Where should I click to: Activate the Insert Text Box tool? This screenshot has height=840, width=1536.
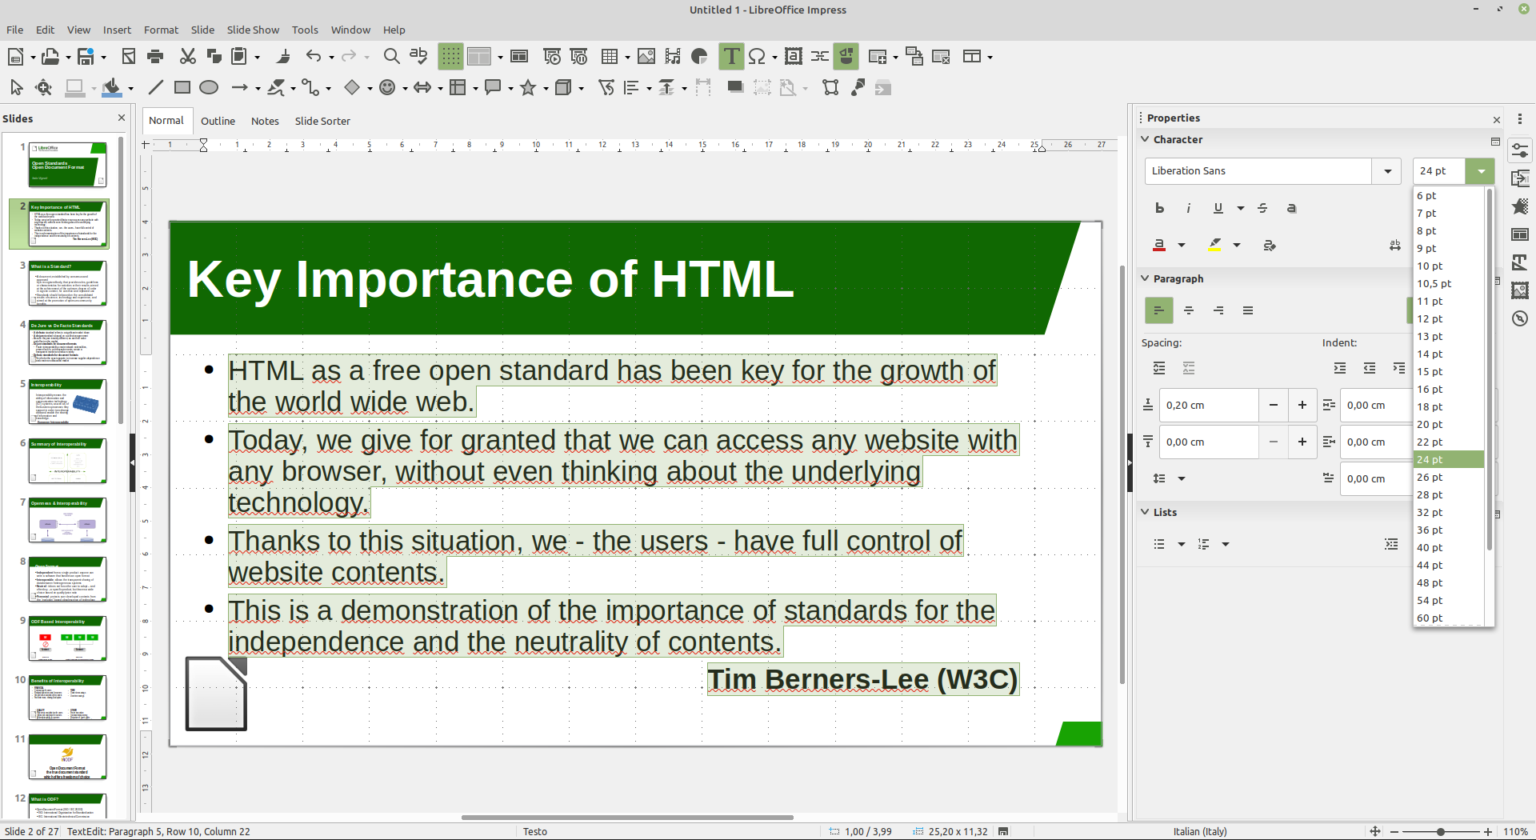731,56
